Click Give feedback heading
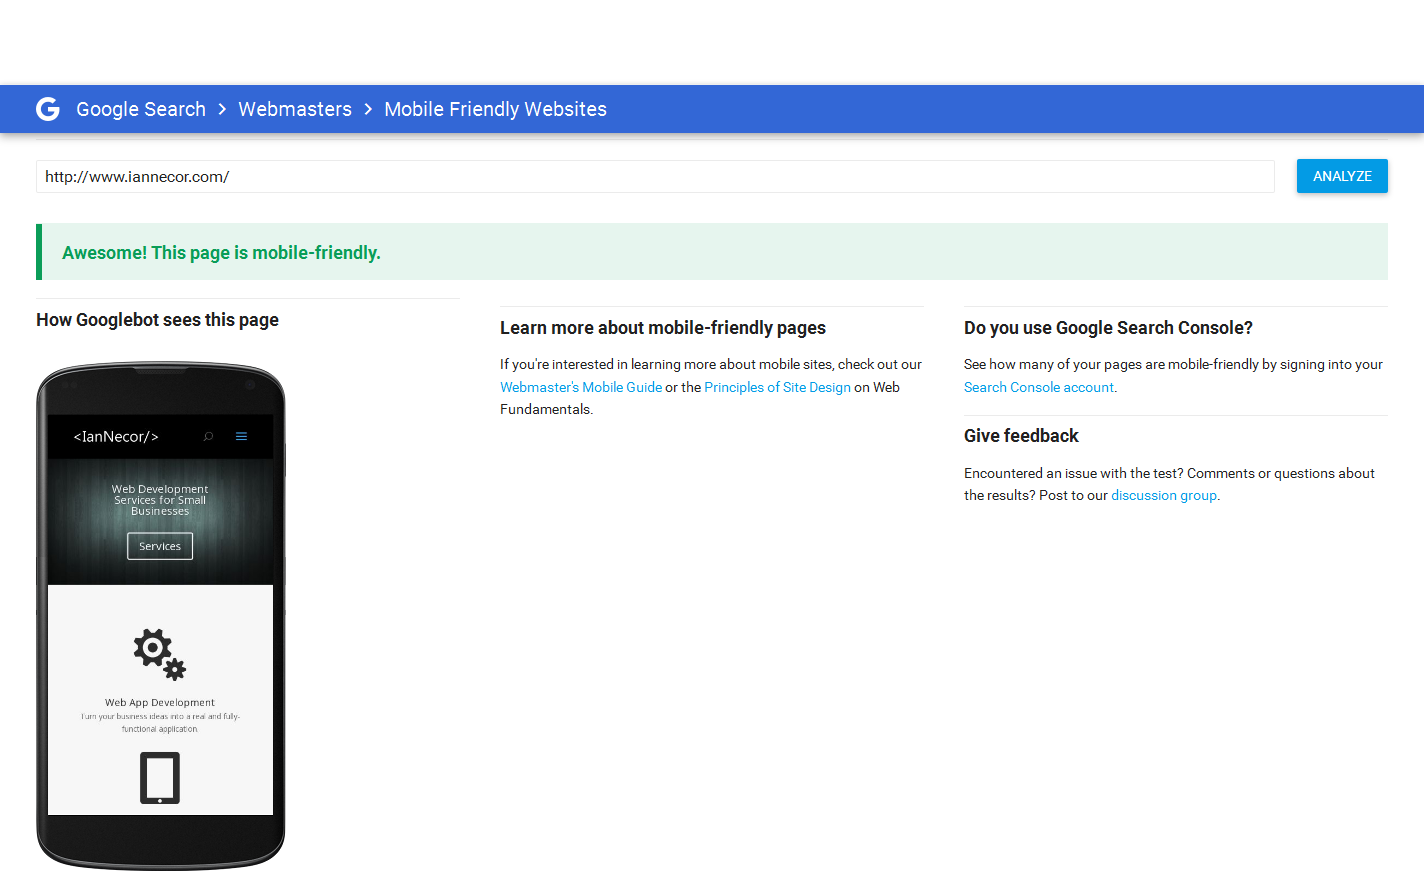 [x=1021, y=436]
